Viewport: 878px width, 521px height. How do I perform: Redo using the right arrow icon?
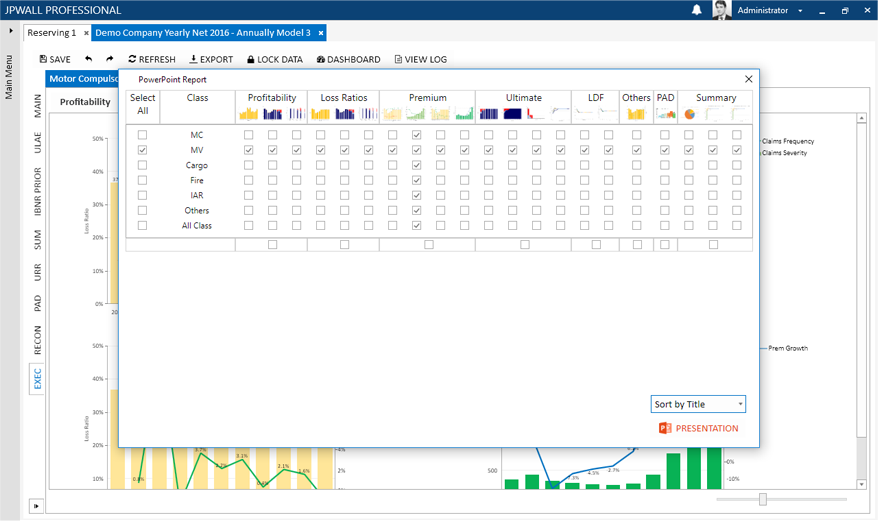[110, 59]
